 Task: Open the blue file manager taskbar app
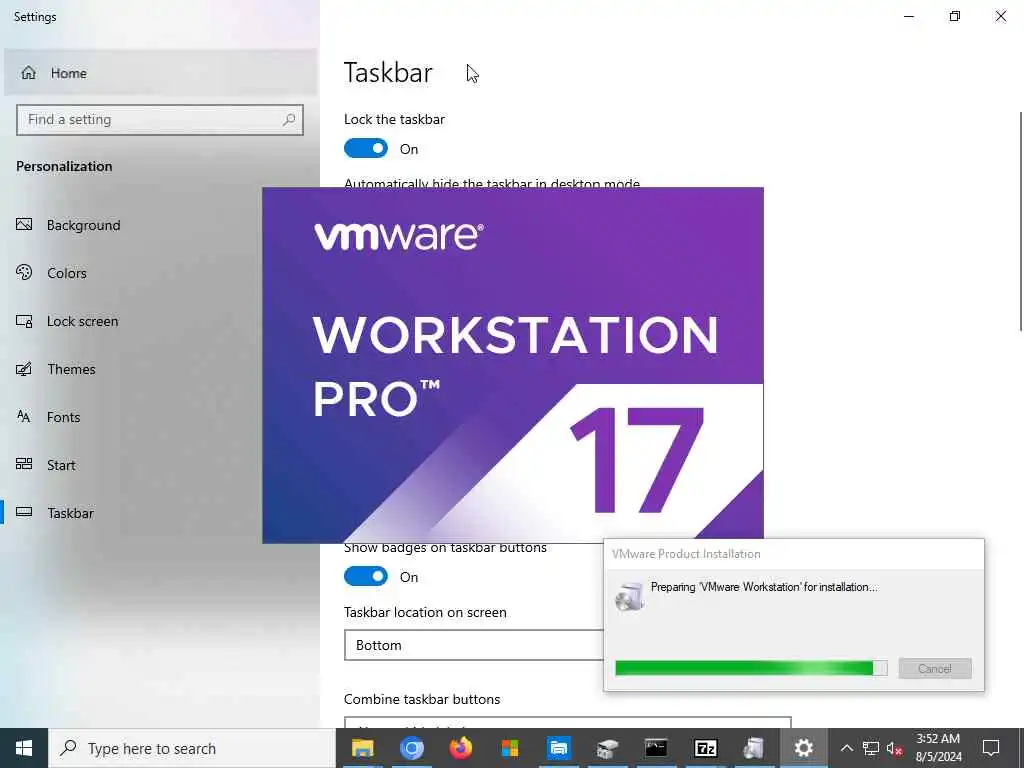tap(558, 748)
